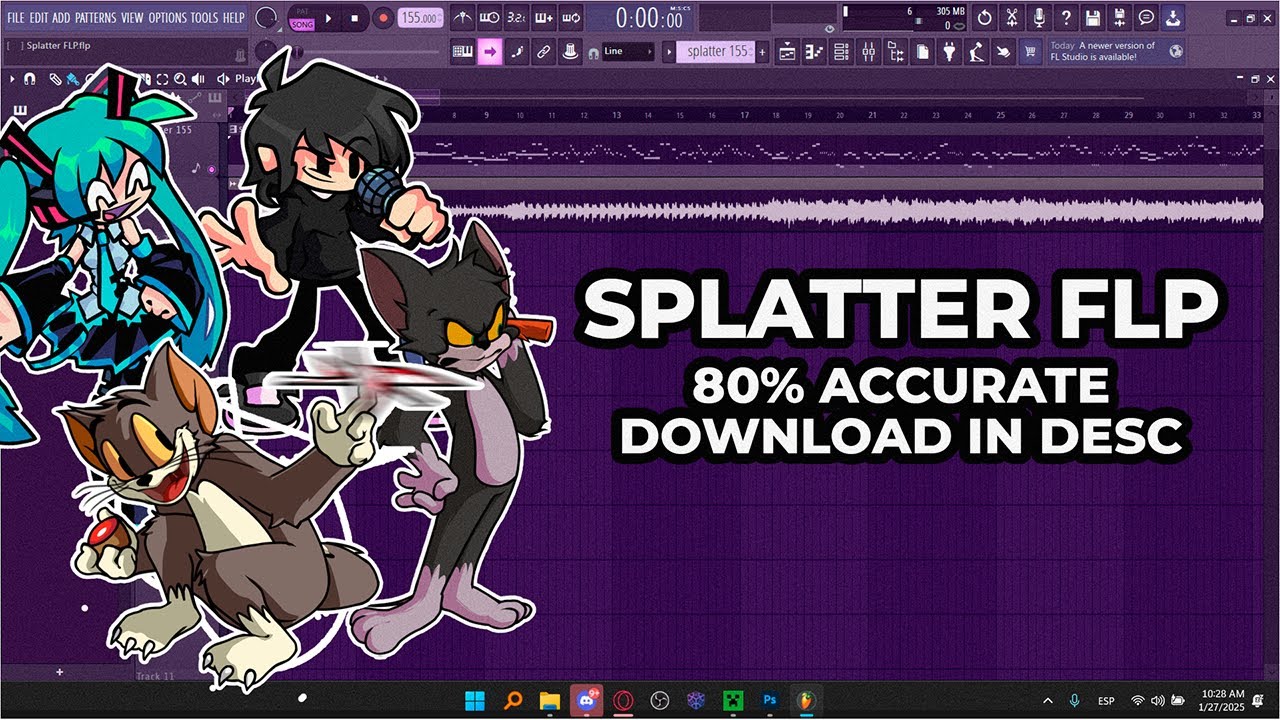Click the question mark help icon
This screenshot has width=1280, height=720.
(x=1066, y=18)
